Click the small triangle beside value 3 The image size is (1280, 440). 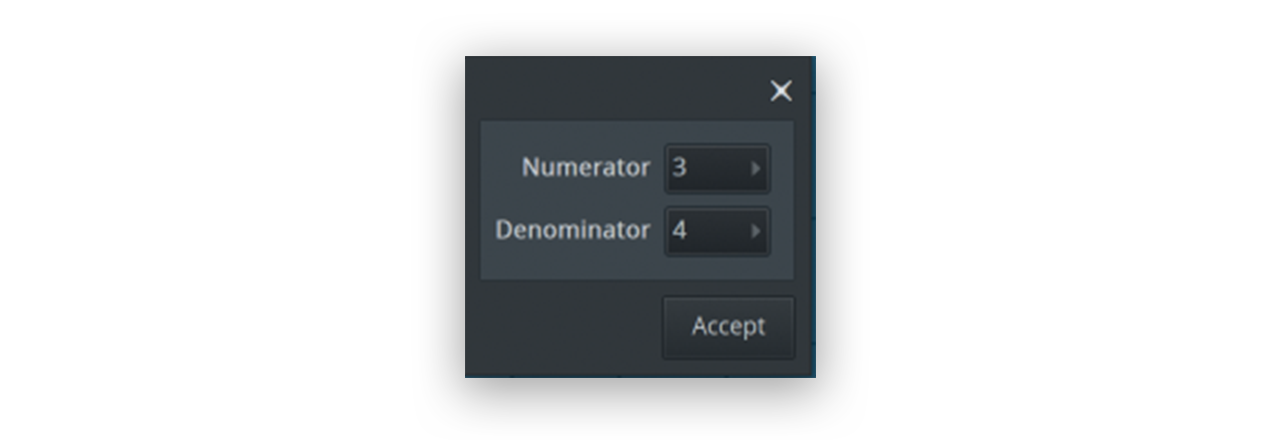756,168
